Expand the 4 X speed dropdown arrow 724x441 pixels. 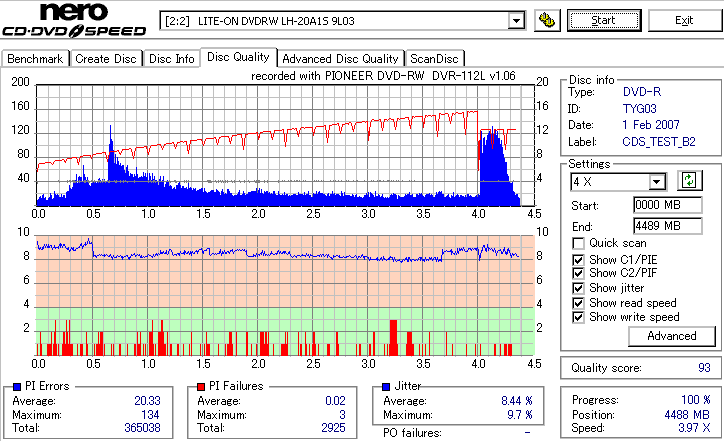tap(656, 182)
